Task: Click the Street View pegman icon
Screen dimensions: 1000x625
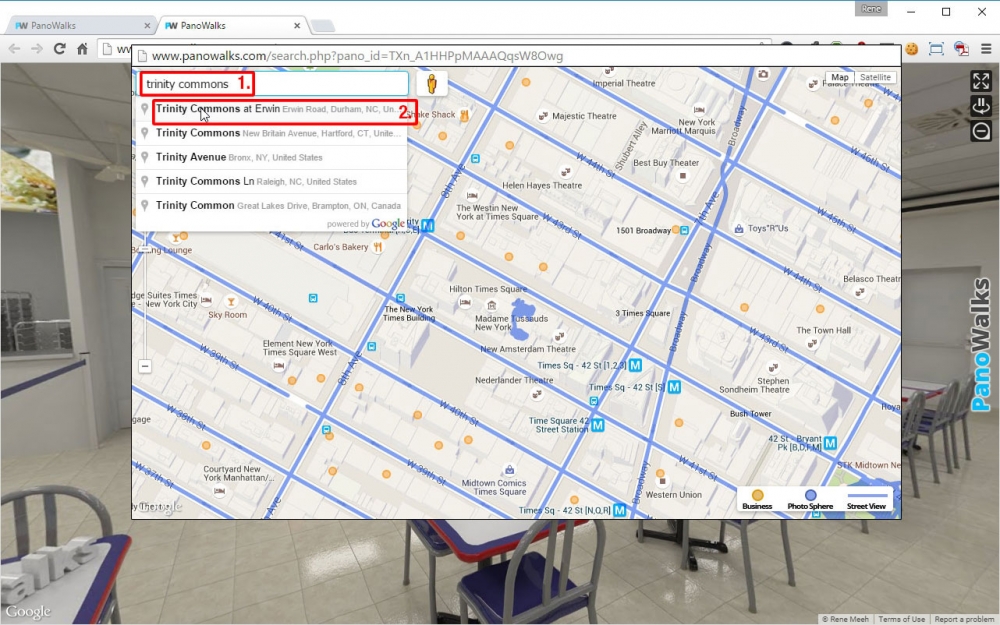Action: (432, 84)
